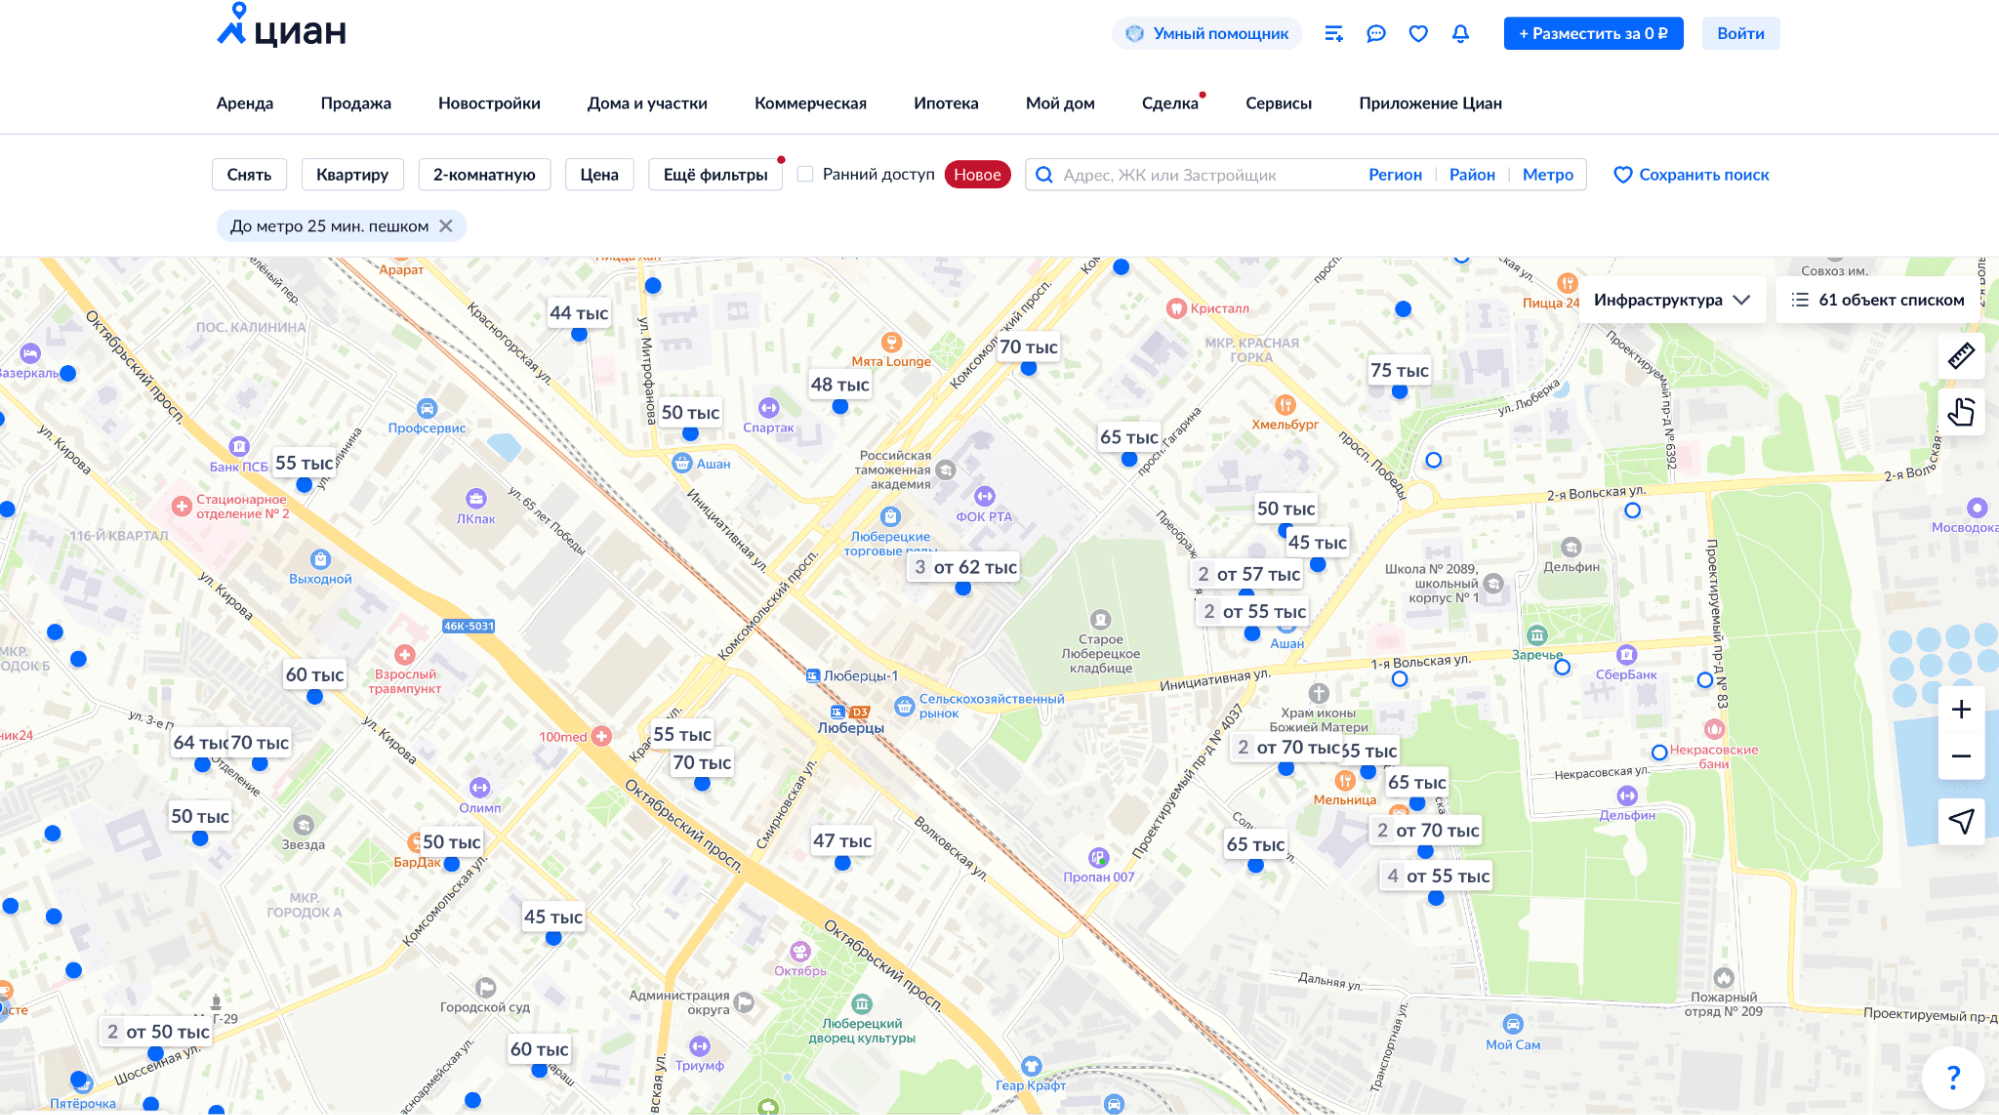
Task: Open the compare list icon
Action: tap(1333, 34)
